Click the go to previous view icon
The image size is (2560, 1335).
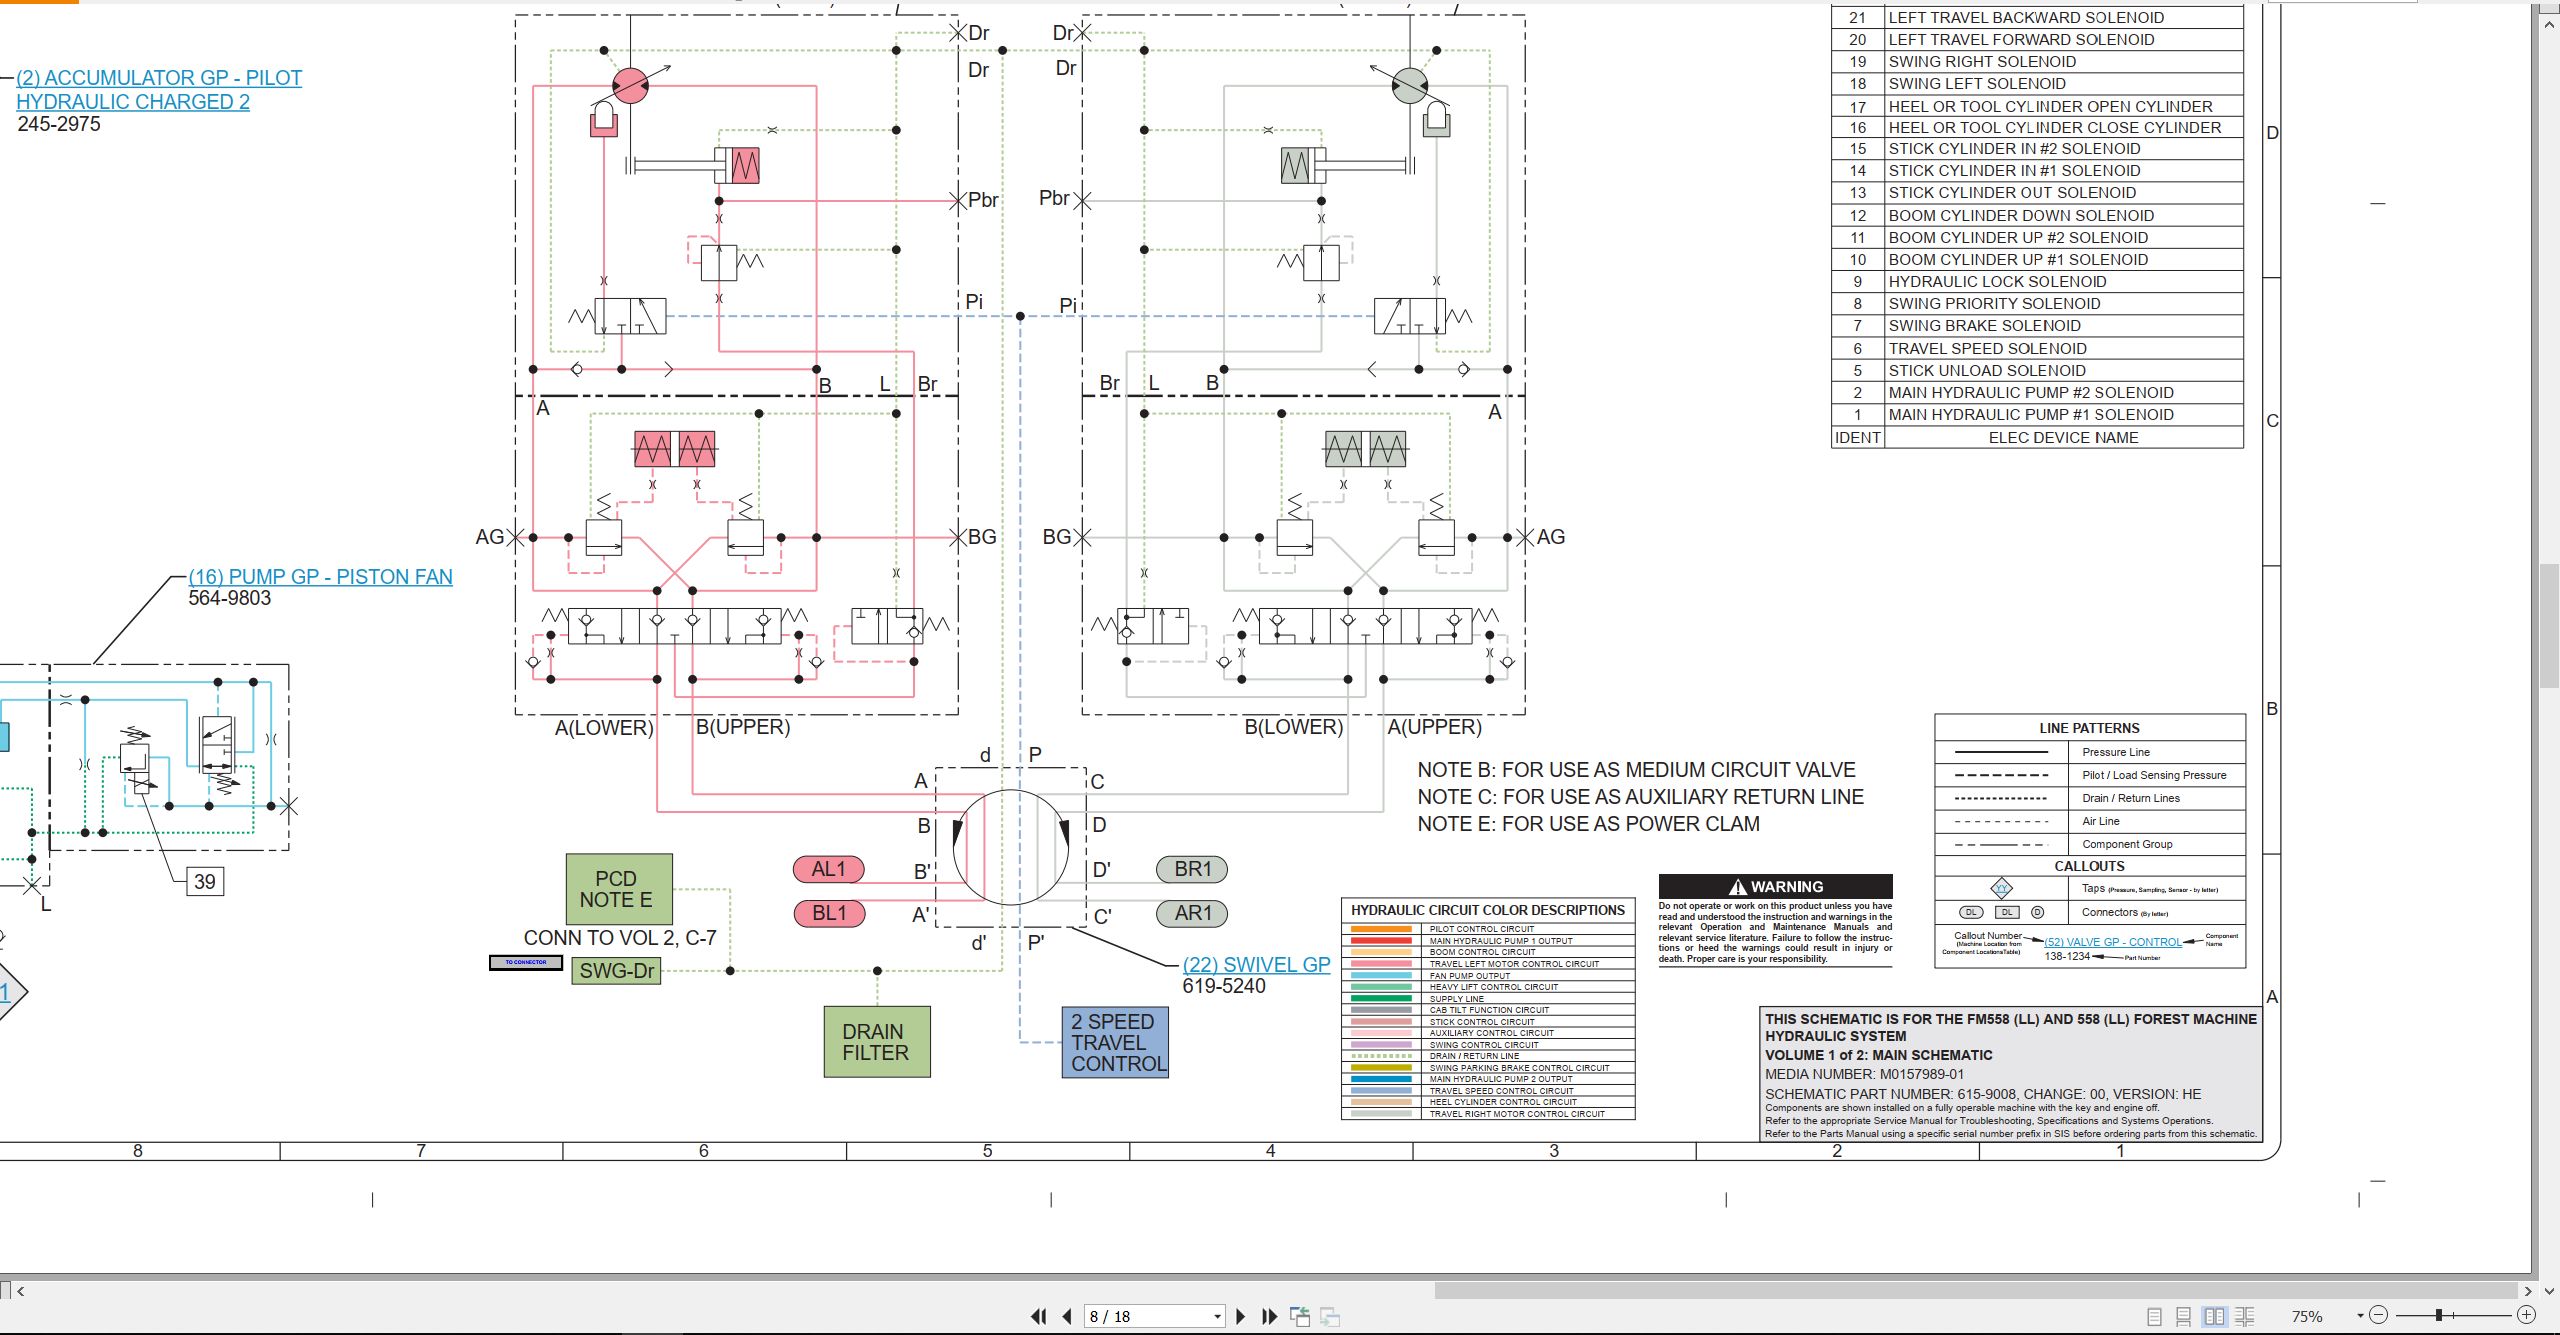coord(1300,1317)
